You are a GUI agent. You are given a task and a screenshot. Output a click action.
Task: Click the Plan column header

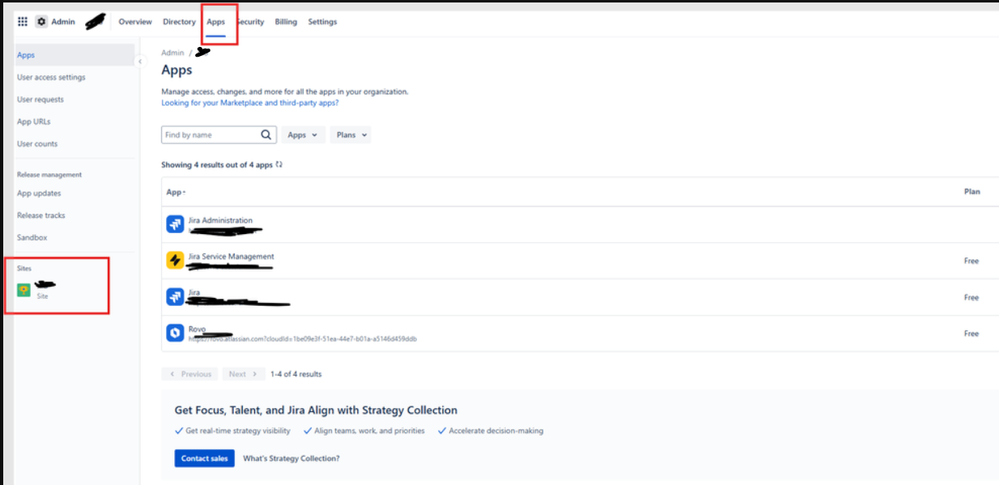click(972, 192)
